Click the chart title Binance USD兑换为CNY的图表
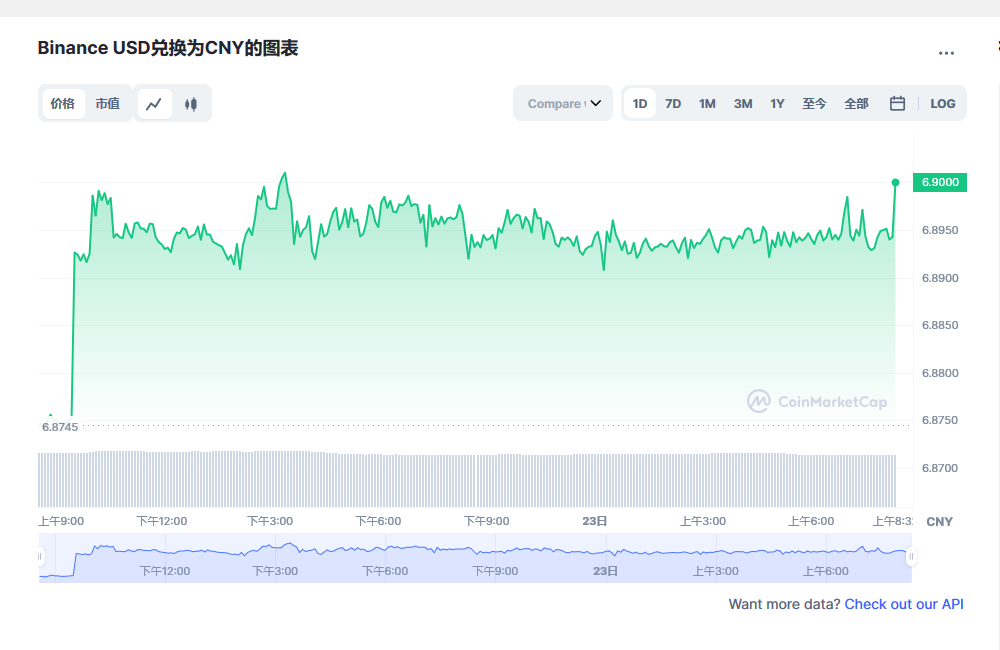Image resolution: width=1000 pixels, height=650 pixels. [x=168, y=48]
